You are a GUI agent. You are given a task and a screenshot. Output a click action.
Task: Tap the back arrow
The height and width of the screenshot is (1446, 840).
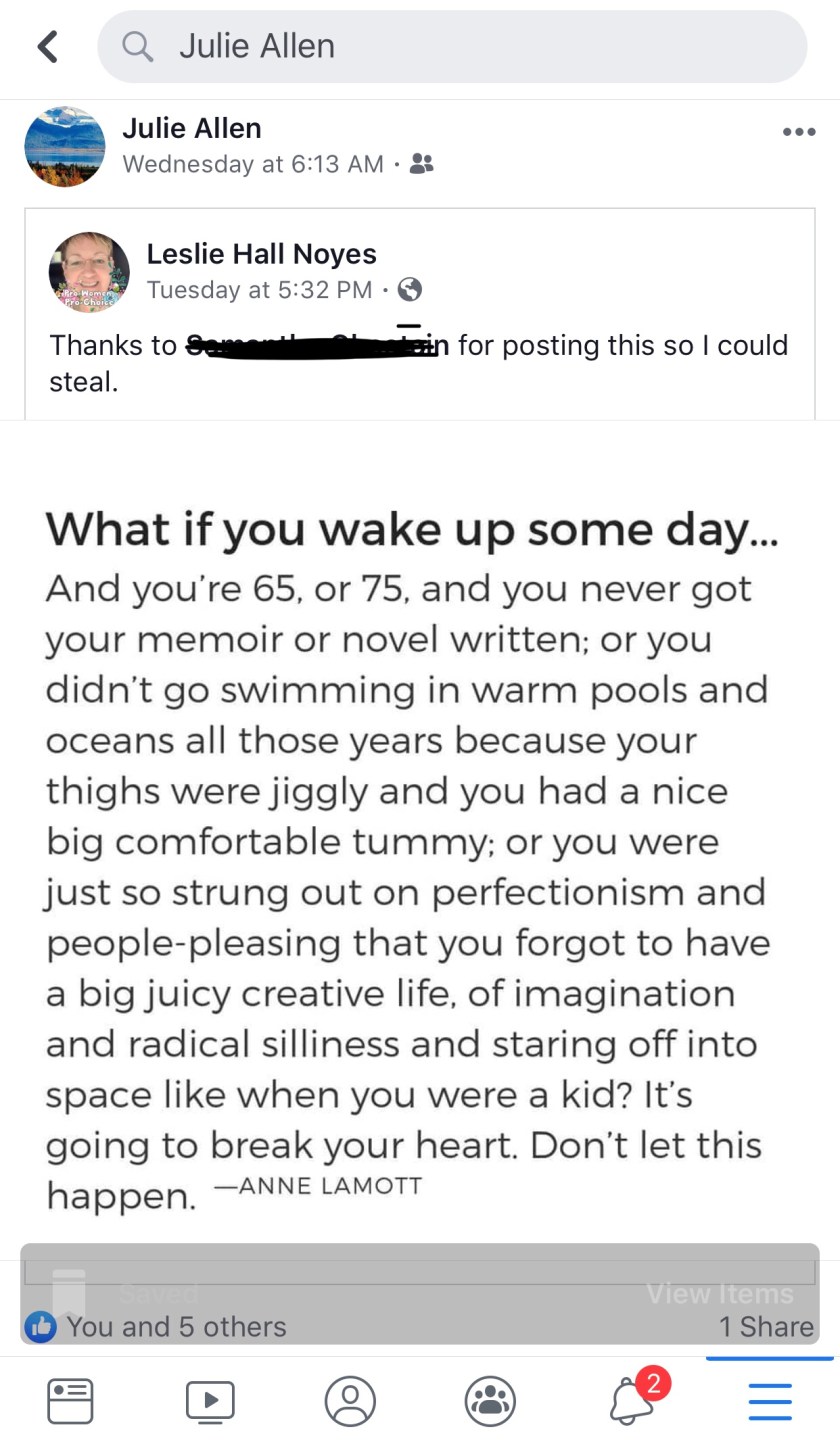pos(47,46)
